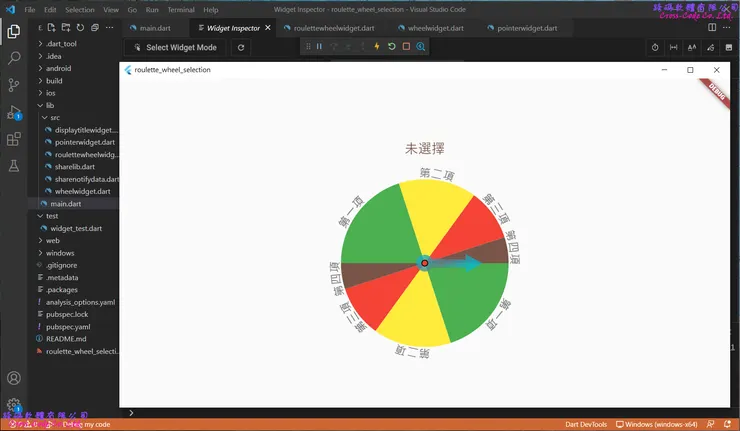Close the Widget Inspector tab
Image resolution: width=740 pixels, height=431 pixels.
tap(268, 28)
